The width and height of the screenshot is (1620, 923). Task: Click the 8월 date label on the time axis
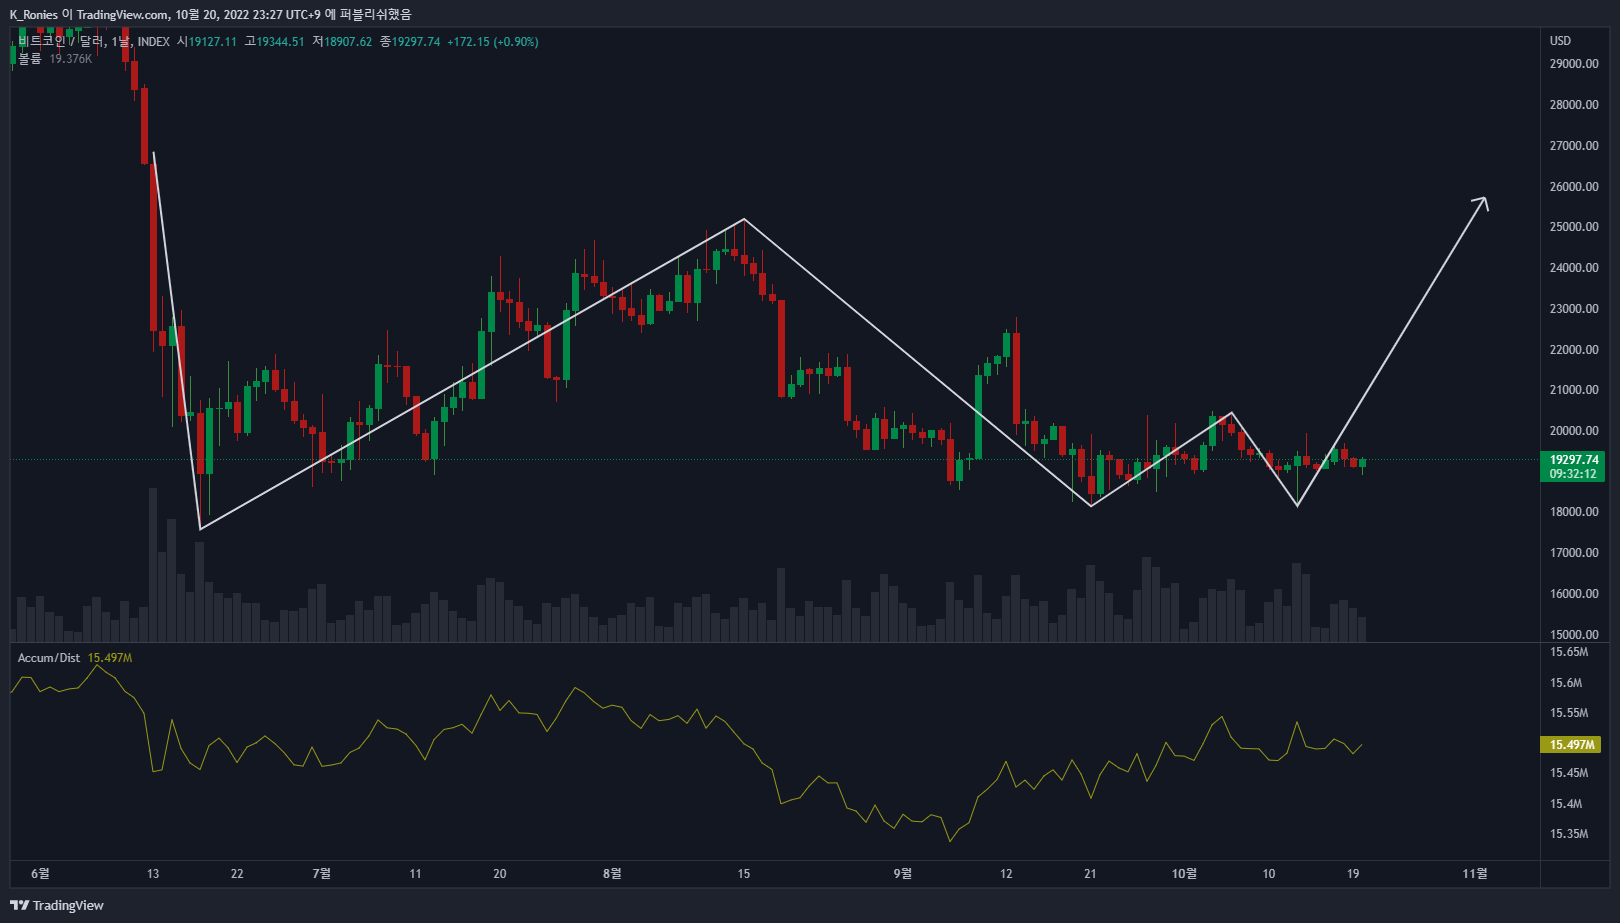612,874
